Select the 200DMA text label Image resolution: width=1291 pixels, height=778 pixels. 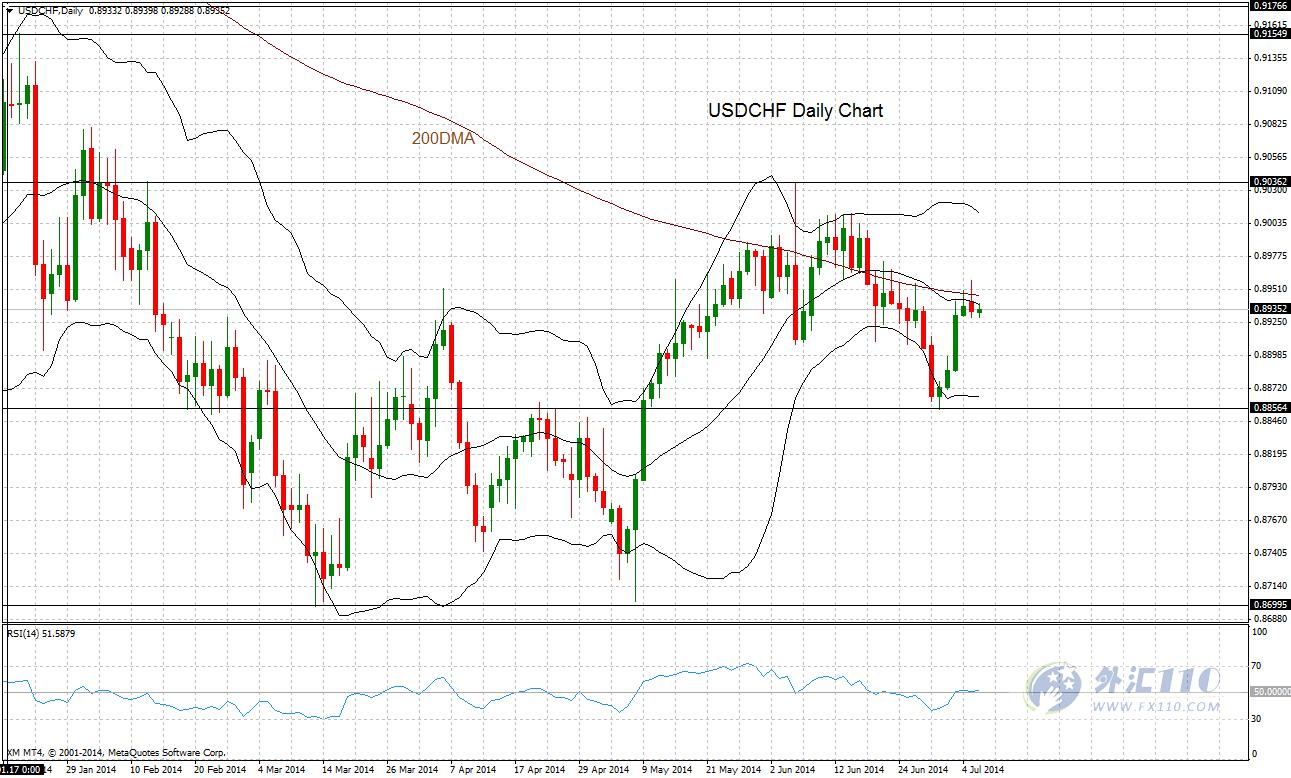[443, 140]
